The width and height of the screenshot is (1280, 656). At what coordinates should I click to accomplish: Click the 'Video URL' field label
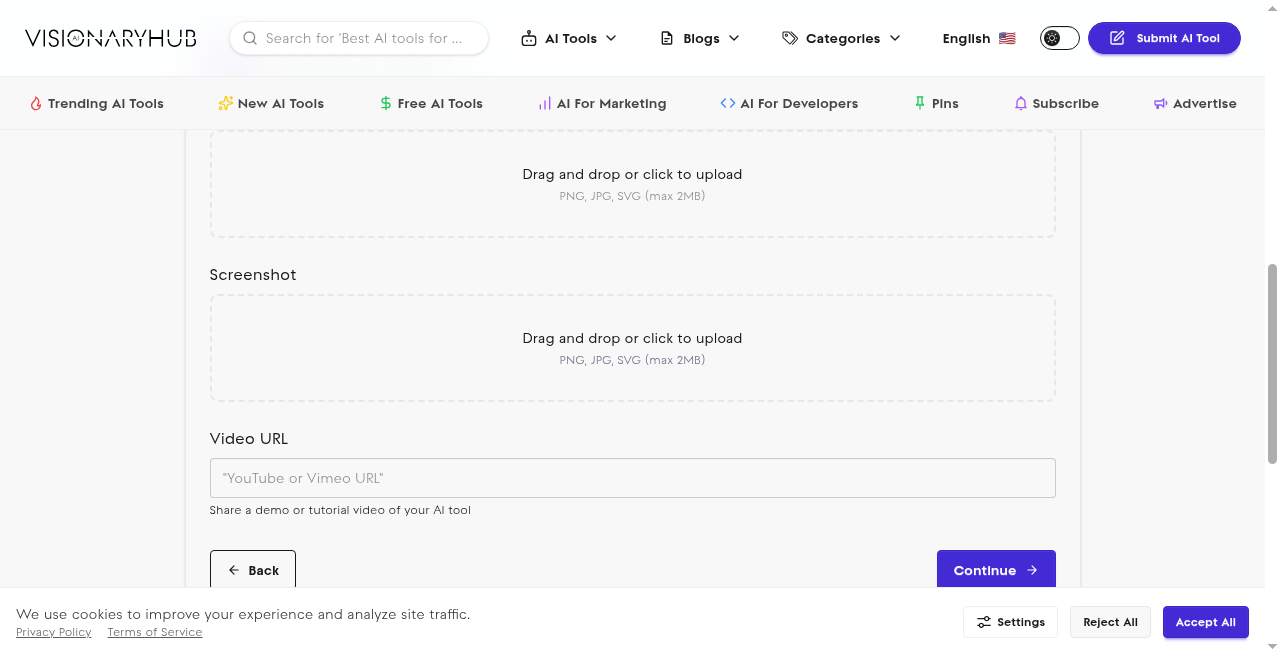click(249, 439)
